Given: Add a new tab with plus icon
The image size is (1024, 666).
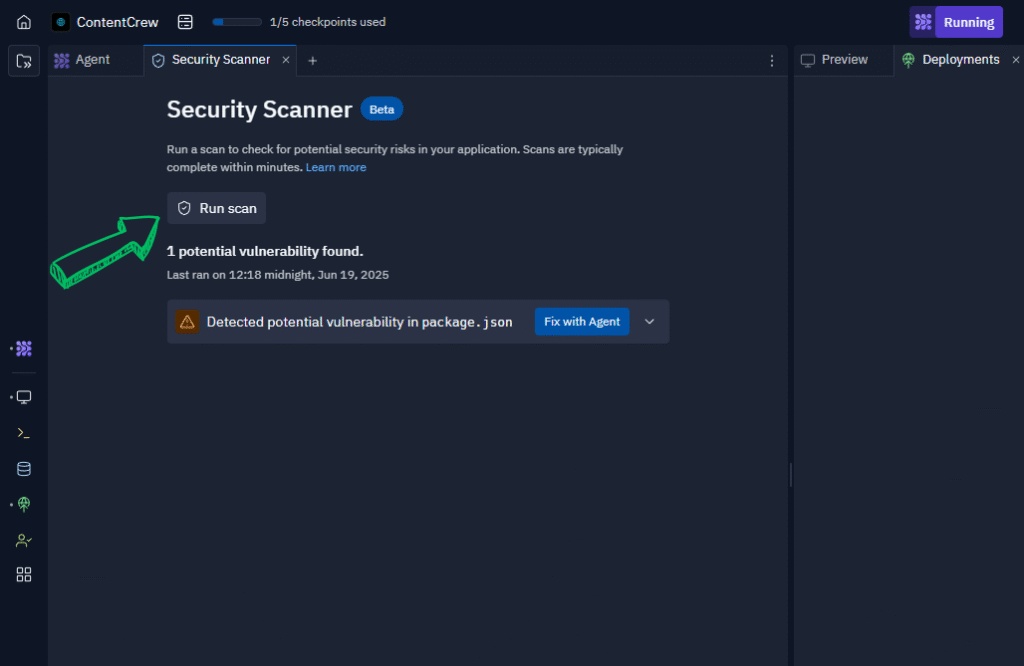Looking at the screenshot, I should click(x=312, y=61).
